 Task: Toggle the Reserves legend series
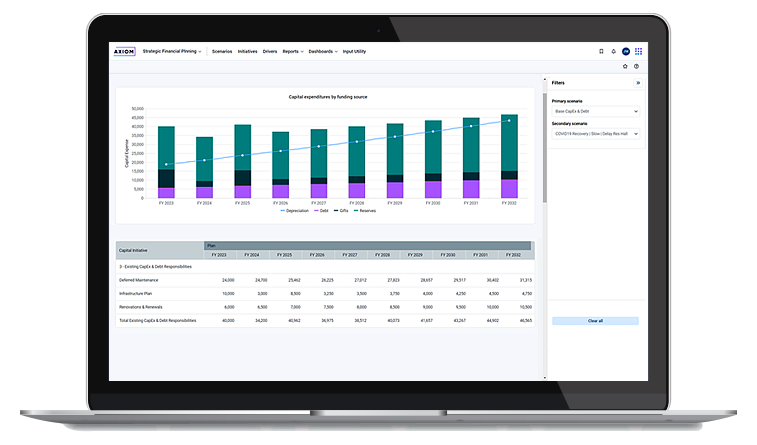click(x=363, y=211)
